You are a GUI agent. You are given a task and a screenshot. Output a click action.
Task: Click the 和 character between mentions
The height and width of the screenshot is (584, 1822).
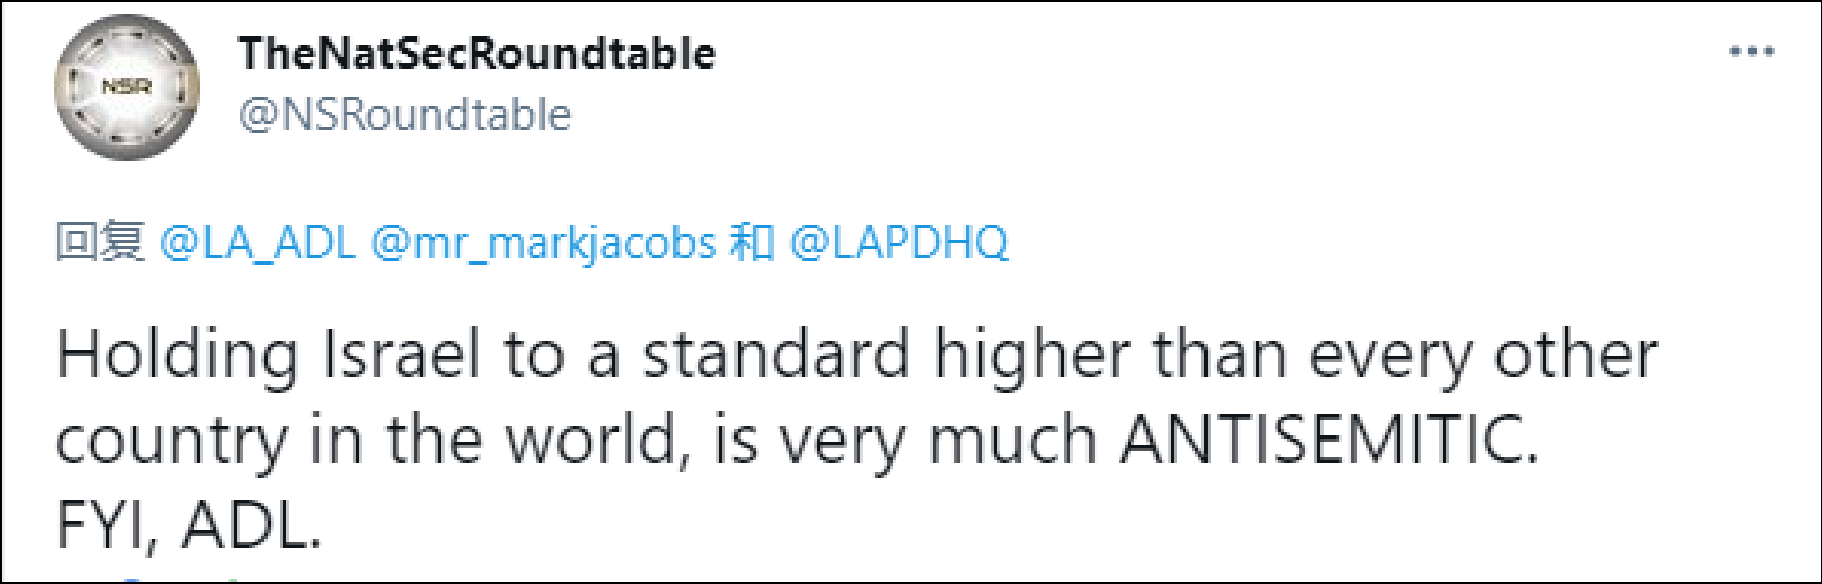[x=752, y=243]
